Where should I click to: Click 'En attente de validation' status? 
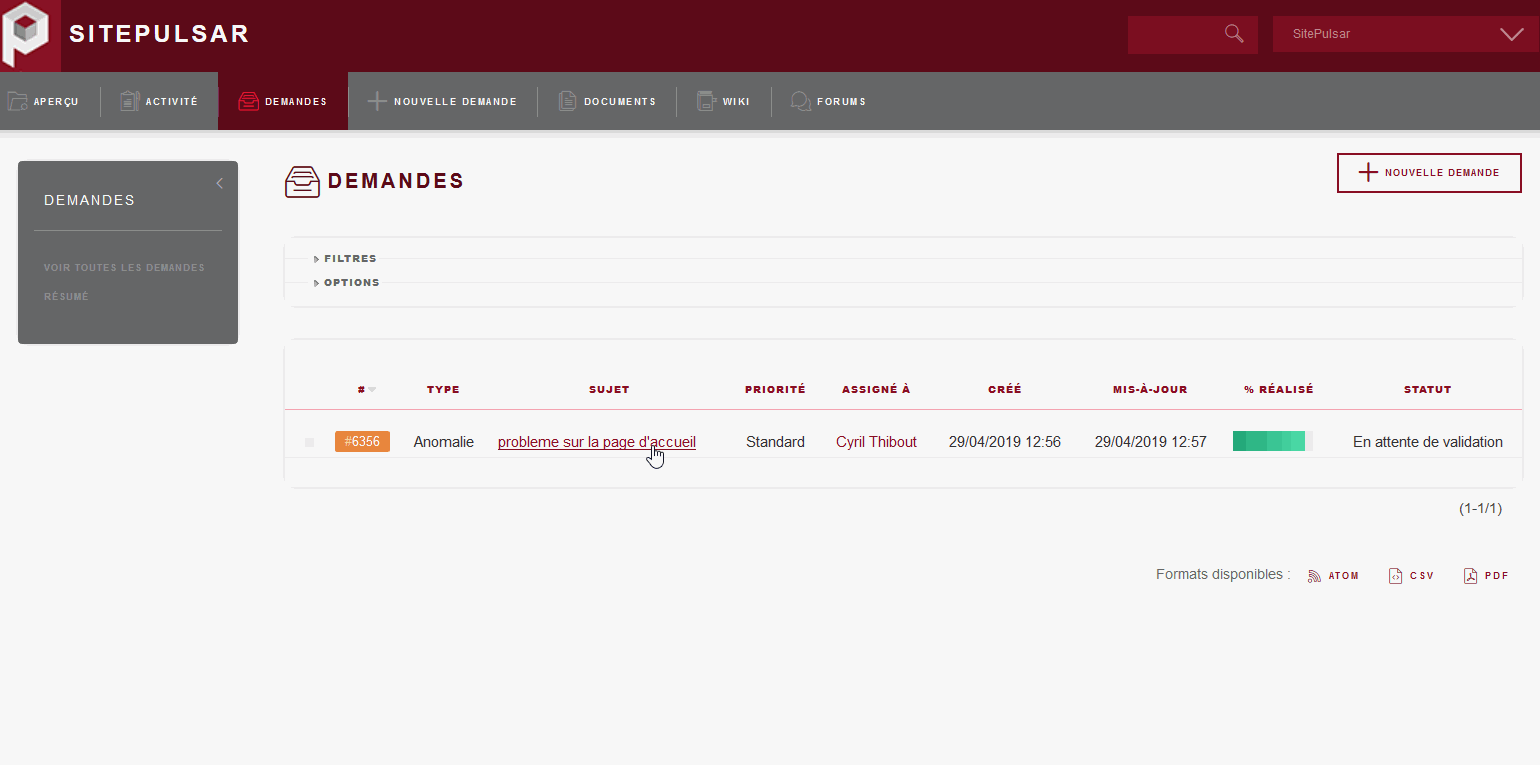click(1428, 442)
